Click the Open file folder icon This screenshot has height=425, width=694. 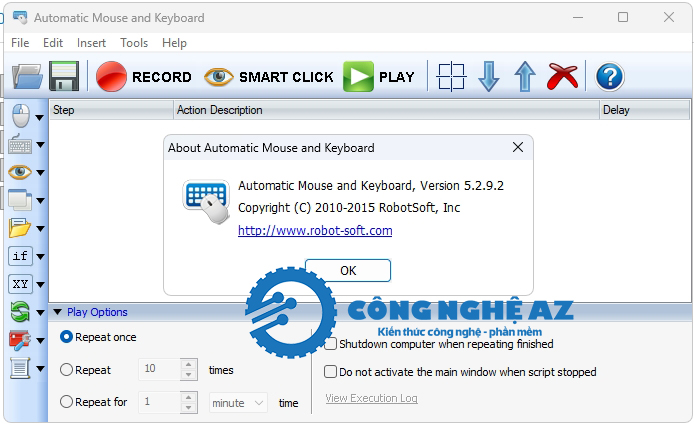[27, 77]
